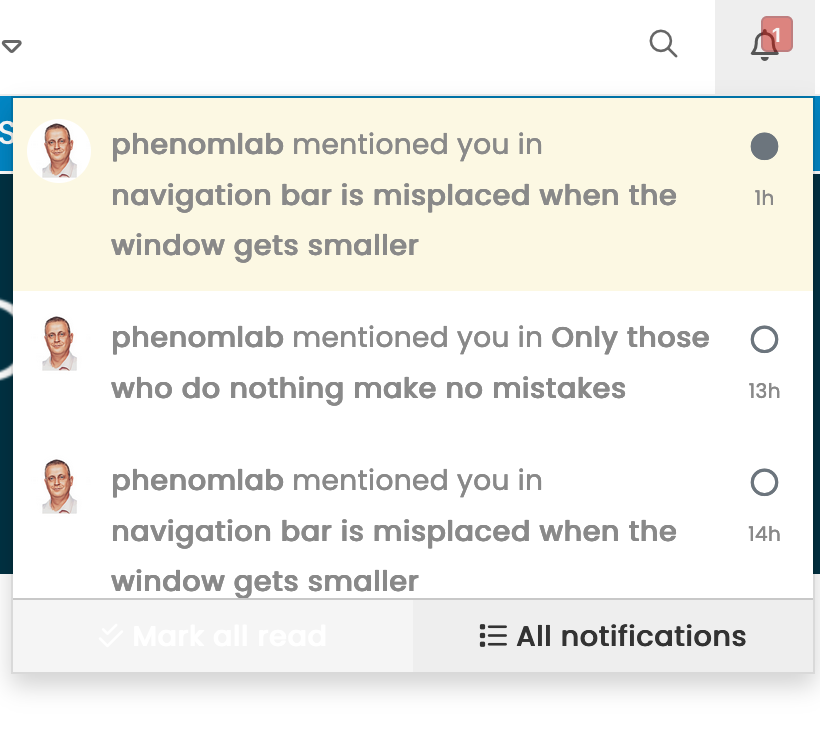Click the notifications bell icon
The width and height of the screenshot is (820, 736).
[x=764, y=45]
